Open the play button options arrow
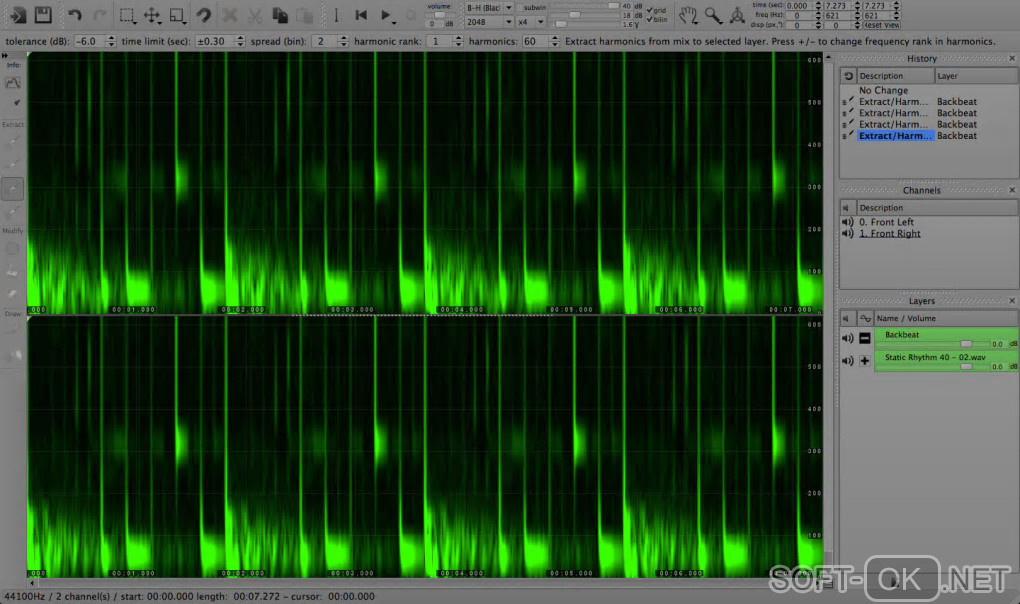 pyautogui.click(x=394, y=22)
